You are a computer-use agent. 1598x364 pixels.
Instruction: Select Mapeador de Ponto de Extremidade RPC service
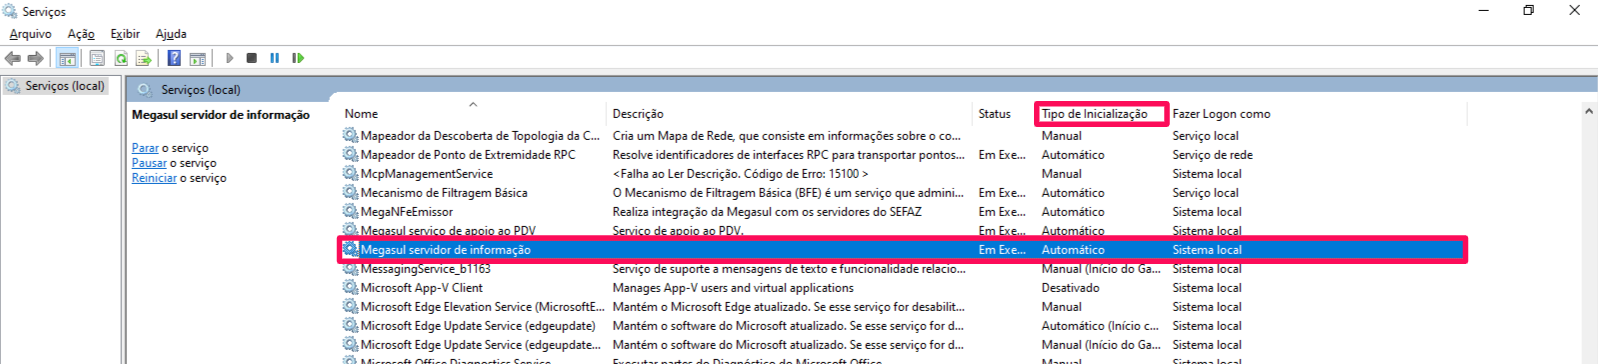pos(468,155)
